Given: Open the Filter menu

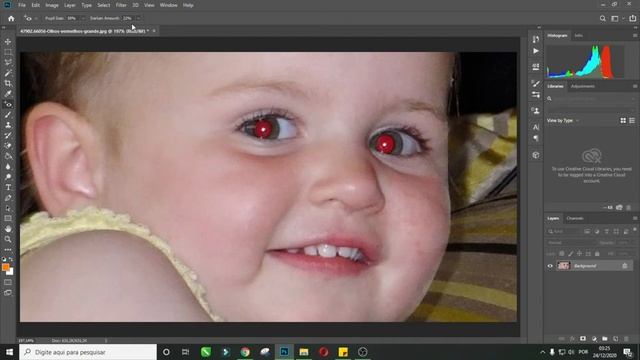Looking at the screenshot, I should click(x=121, y=5).
